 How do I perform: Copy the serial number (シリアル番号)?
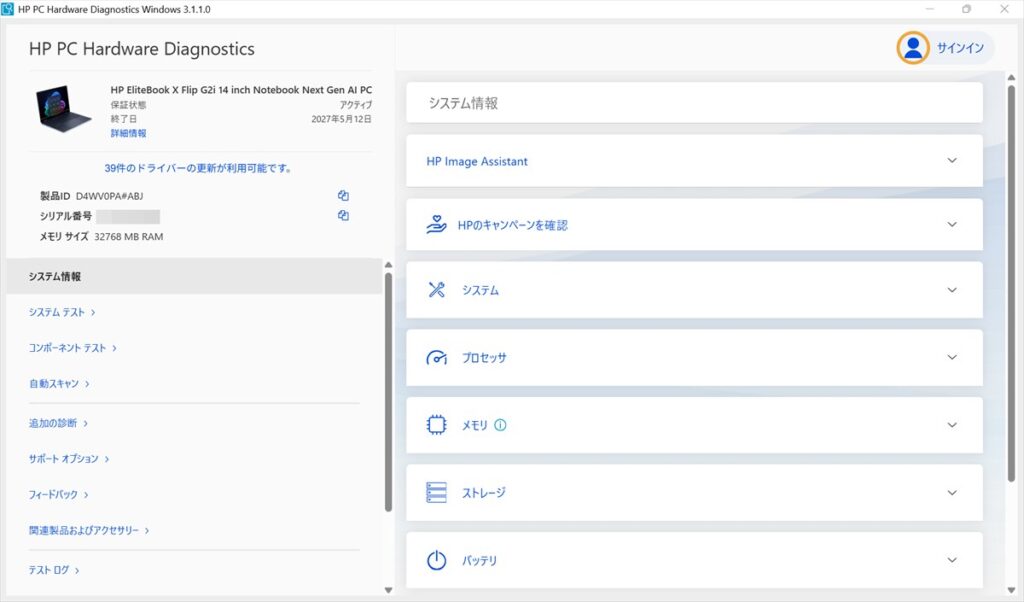(343, 215)
